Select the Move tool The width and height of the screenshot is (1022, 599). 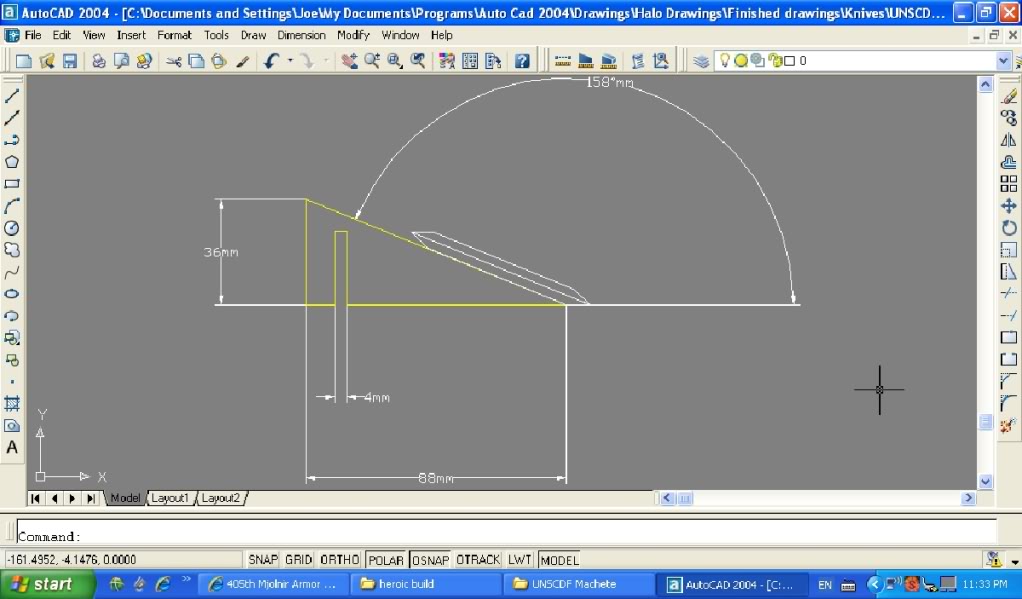pos(1009,206)
